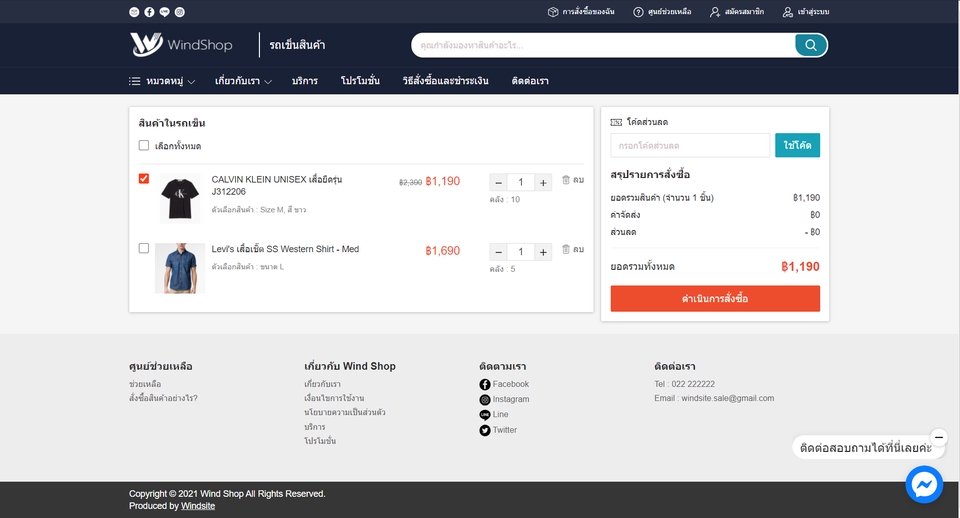The width and height of the screenshot is (960, 518).
Task: Open the Line icon in the top bar
Action: 165,12
